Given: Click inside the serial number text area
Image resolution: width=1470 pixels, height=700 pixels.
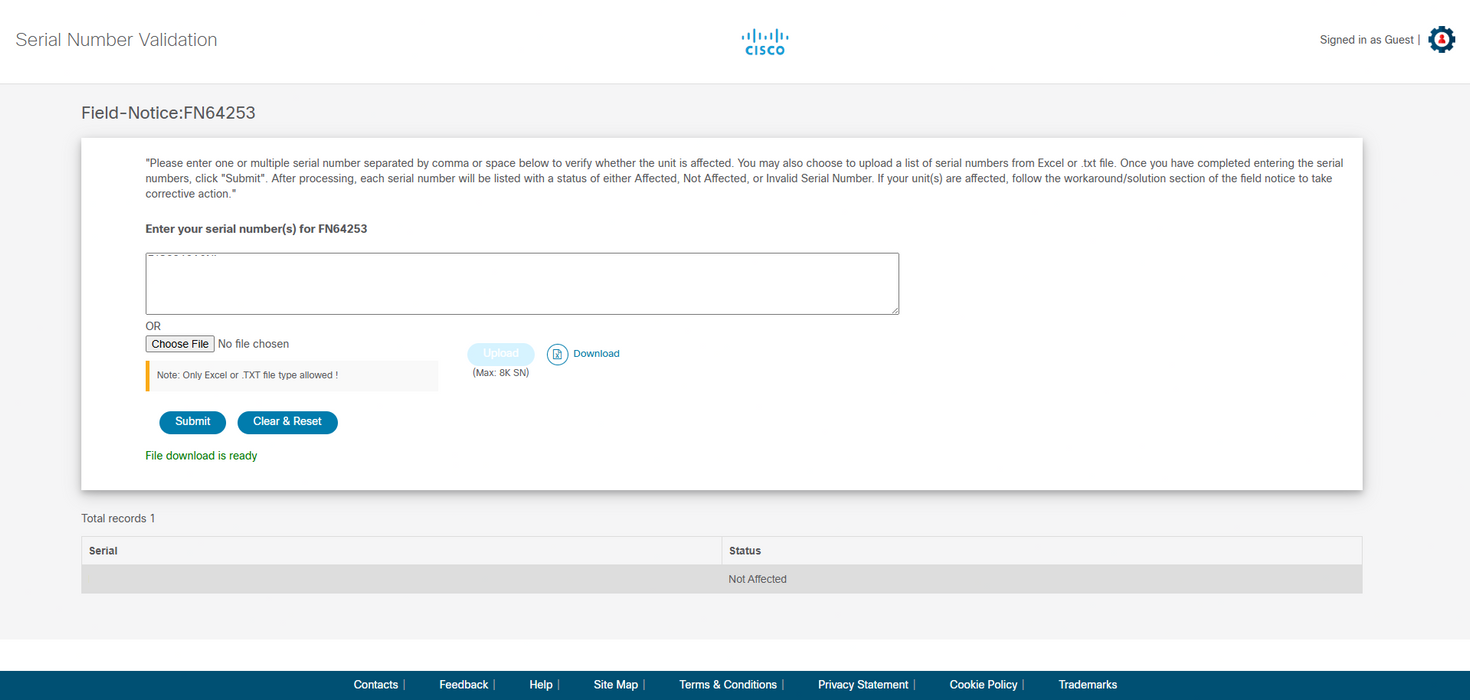Looking at the screenshot, I should [x=521, y=283].
